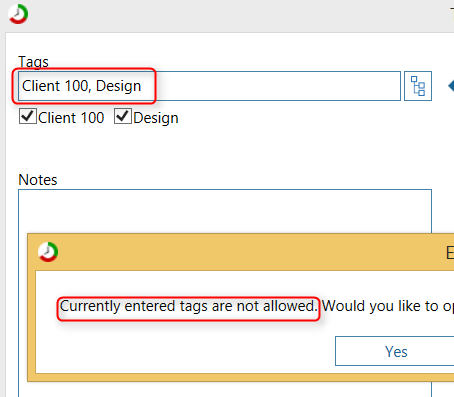Place cursor on Client 100 in Tags field

pos(55,86)
